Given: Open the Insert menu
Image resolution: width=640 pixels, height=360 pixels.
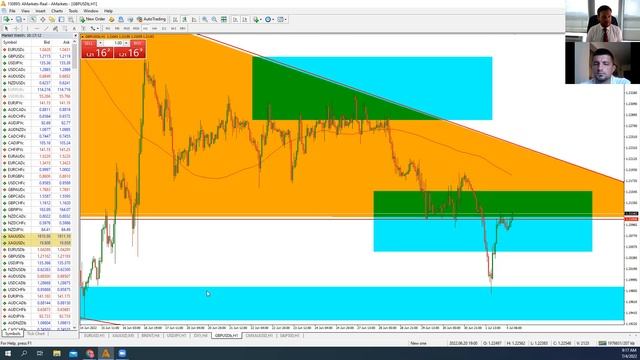Looking at the screenshot, I should 40,11.
